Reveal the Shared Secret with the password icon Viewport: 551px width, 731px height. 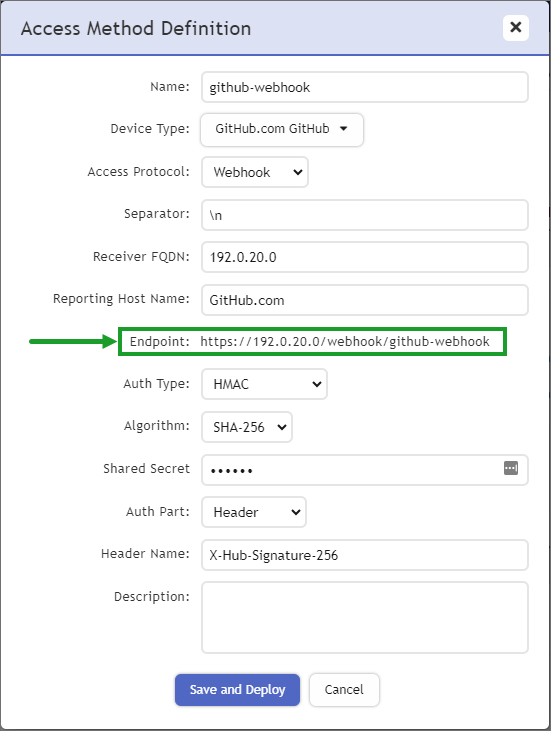tap(511, 468)
